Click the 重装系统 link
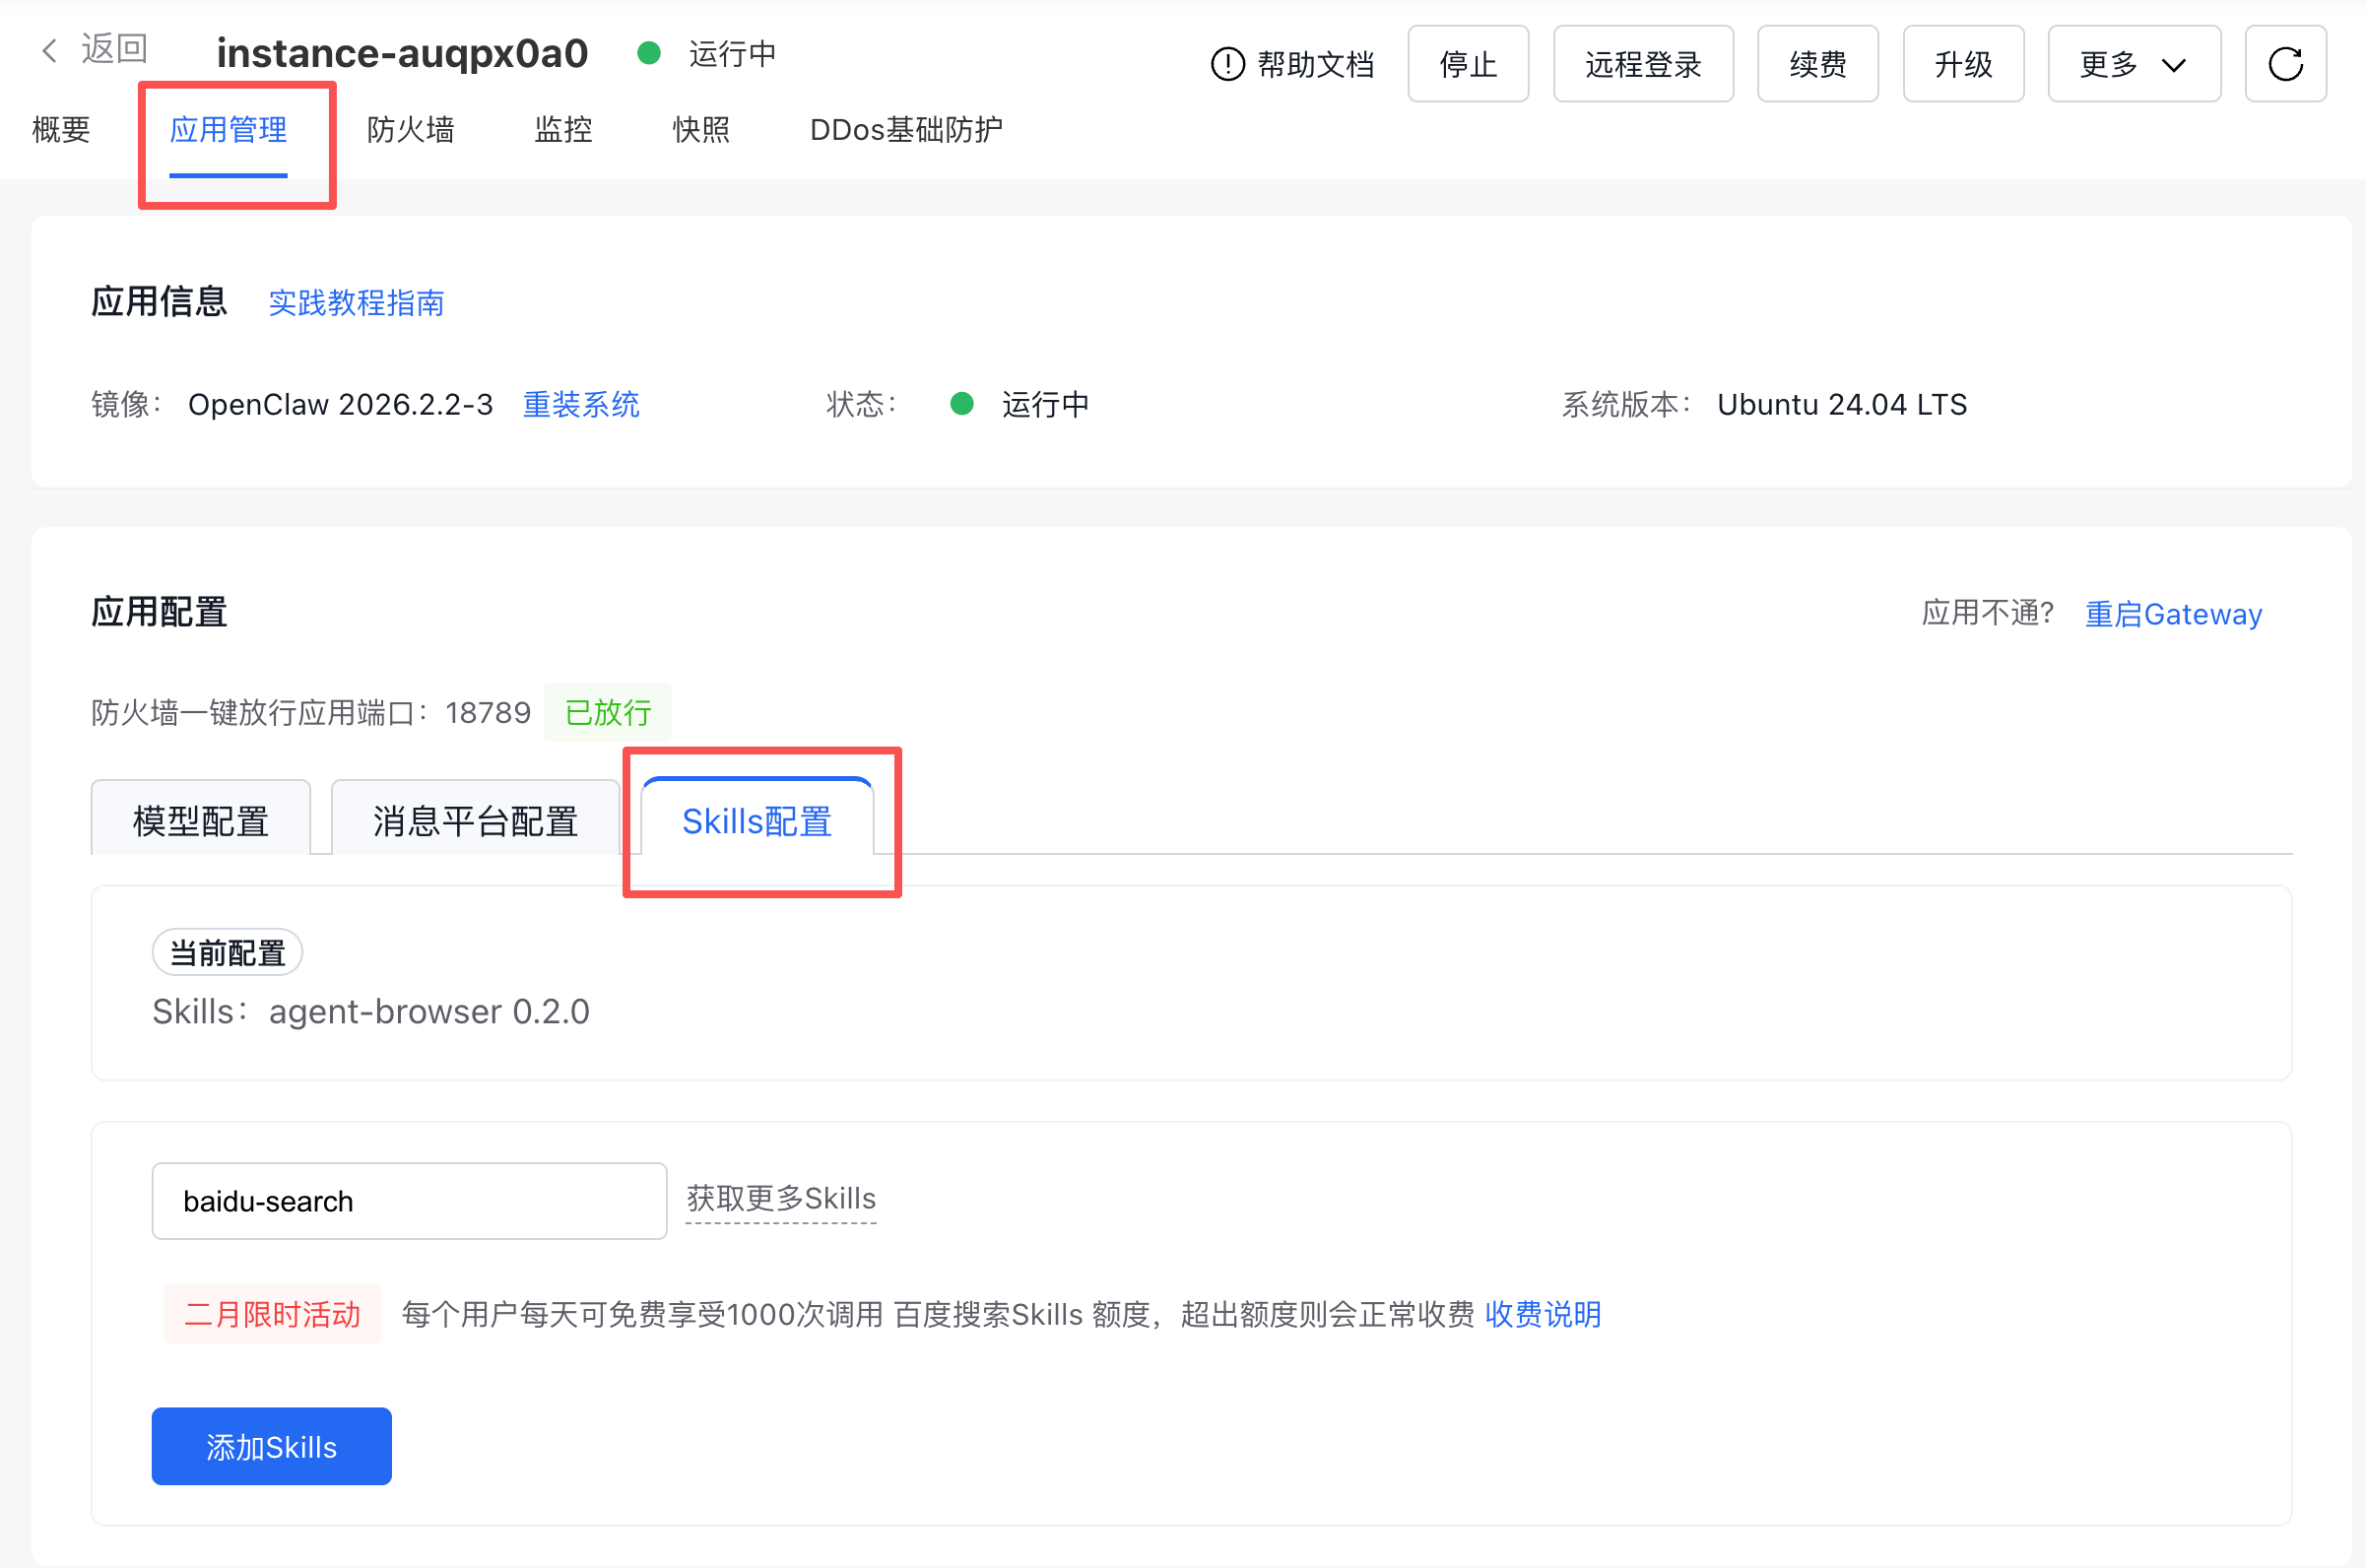 [581, 405]
